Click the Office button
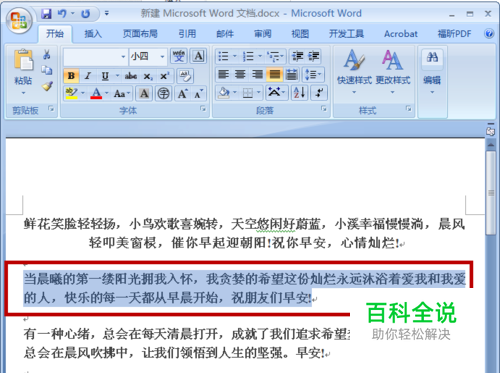Viewport: 500px width, 373px height. 19,20
